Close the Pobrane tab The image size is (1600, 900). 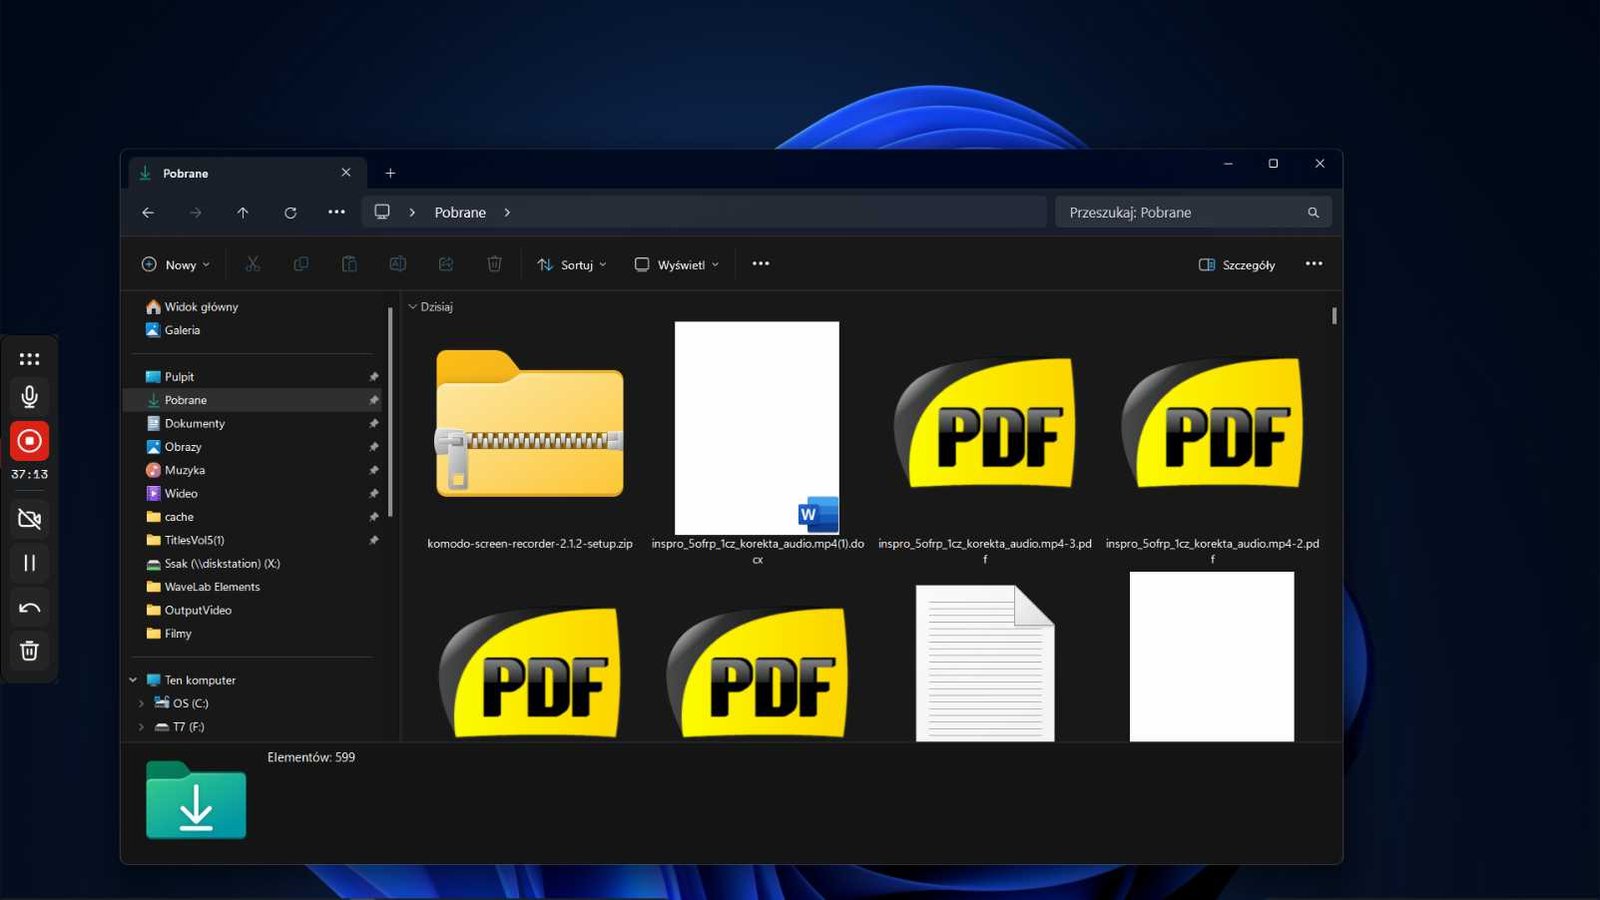346,173
